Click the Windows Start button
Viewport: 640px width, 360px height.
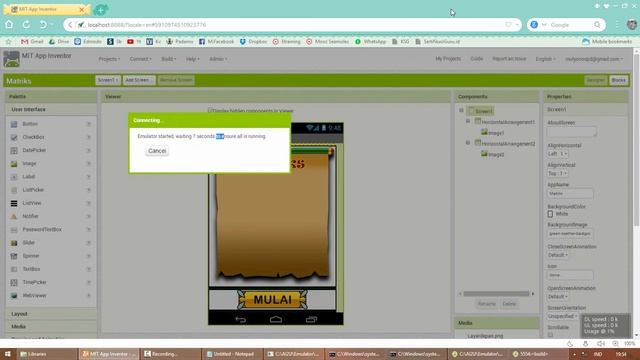click(8, 354)
